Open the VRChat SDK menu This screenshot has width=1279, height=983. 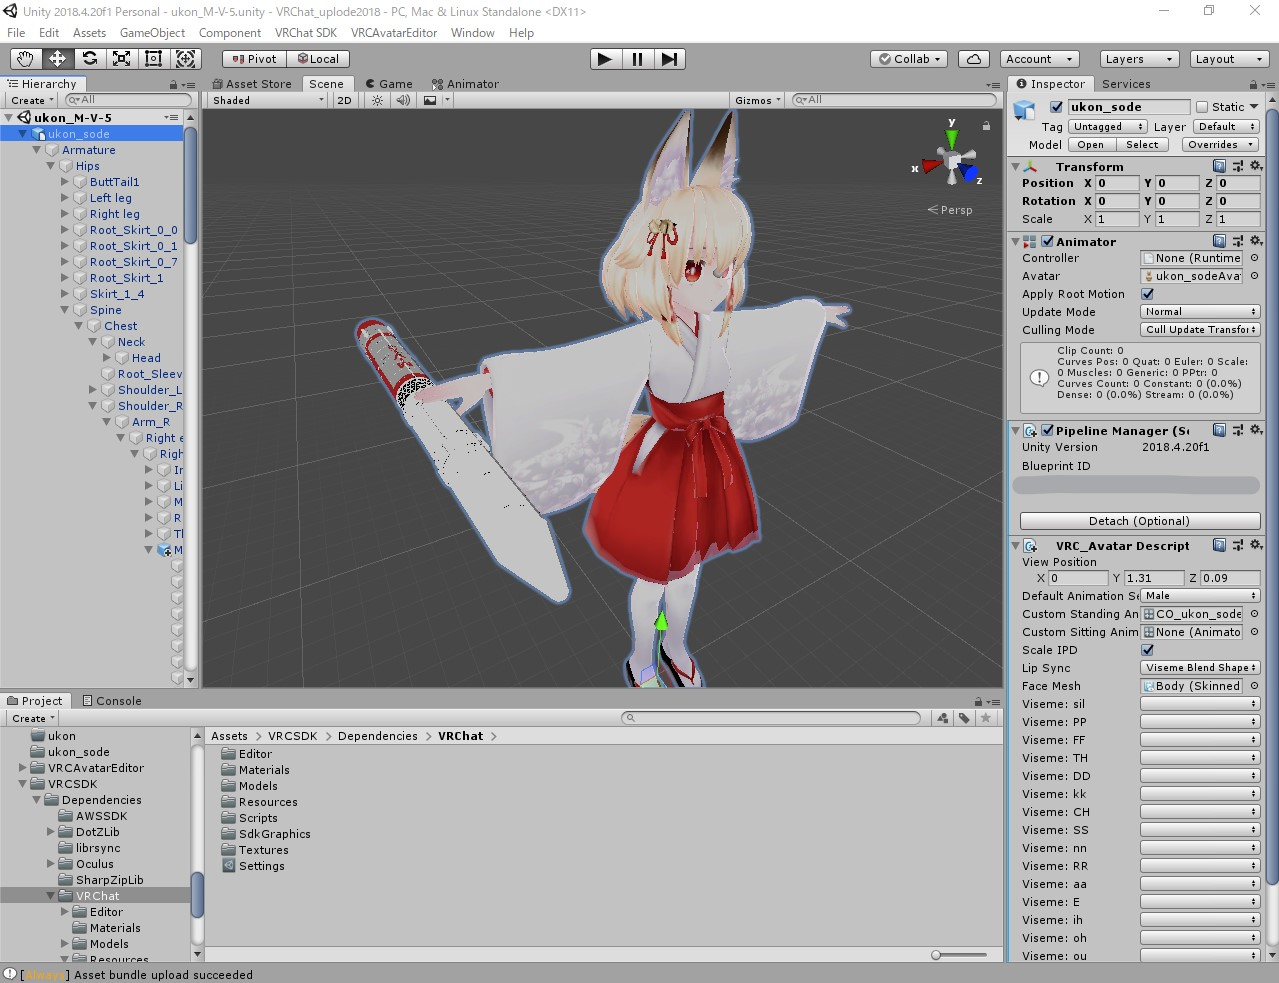pos(306,33)
